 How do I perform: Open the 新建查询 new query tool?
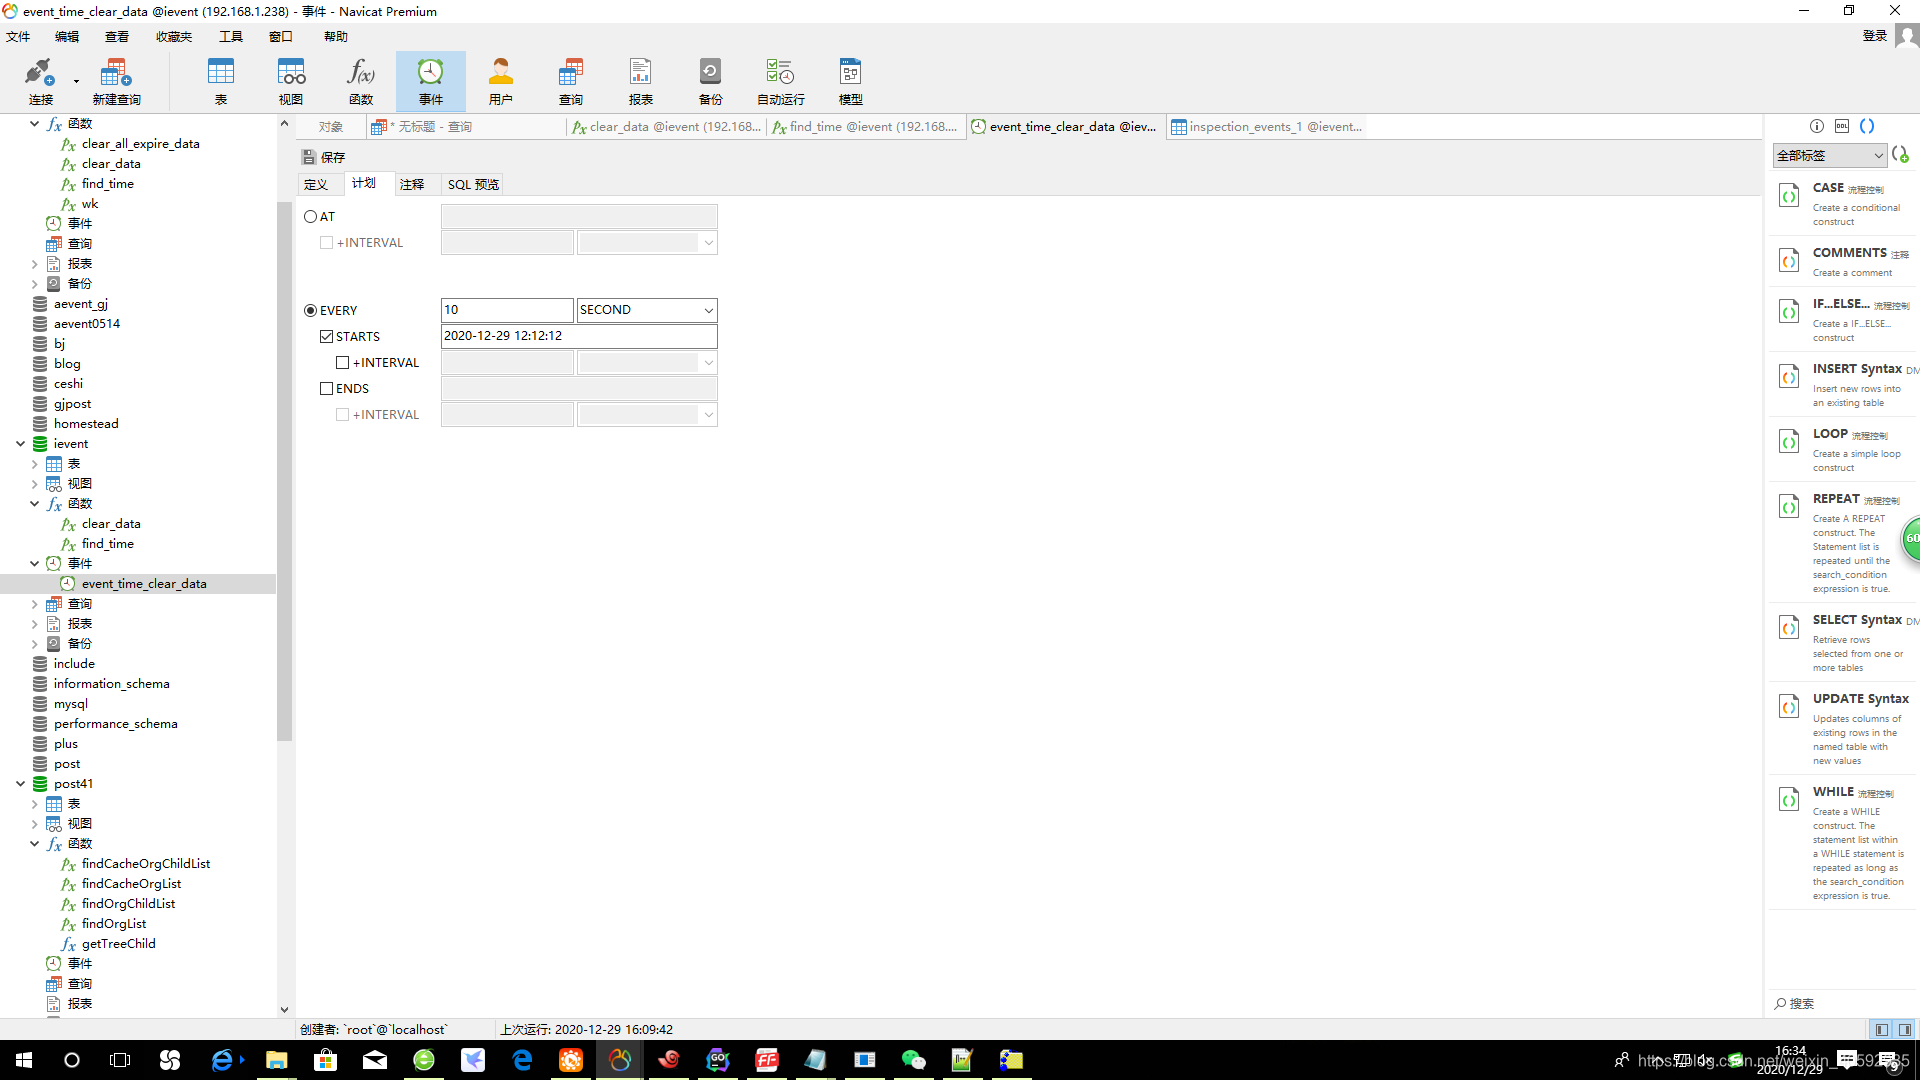[x=116, y=80]
